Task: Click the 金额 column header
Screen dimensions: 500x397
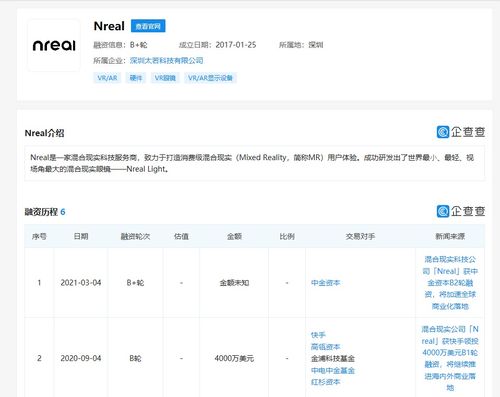Action: [234, 236]
